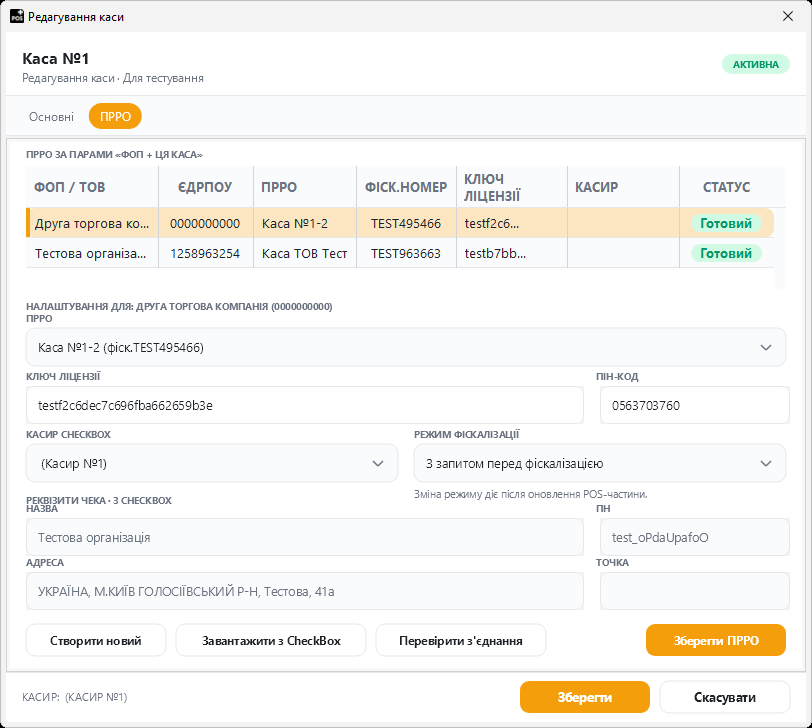Click the Створити новий button

coord(96,640)
